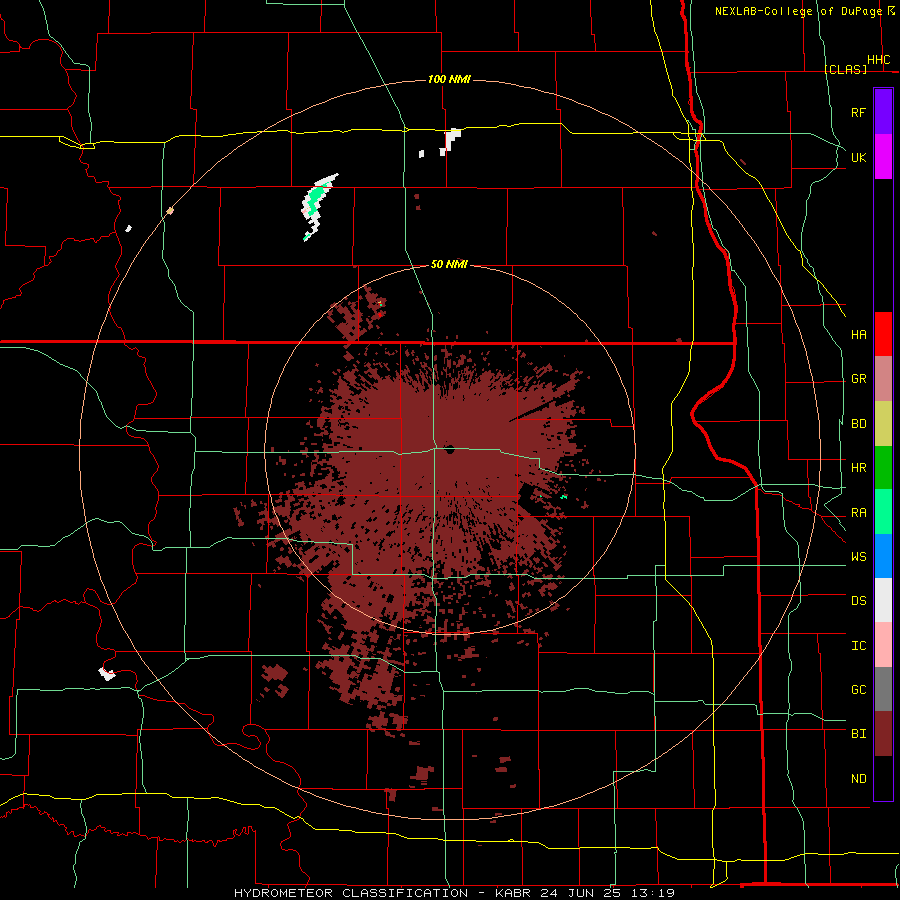Click the GR salmon legend swatch

(x=883, y=378)
